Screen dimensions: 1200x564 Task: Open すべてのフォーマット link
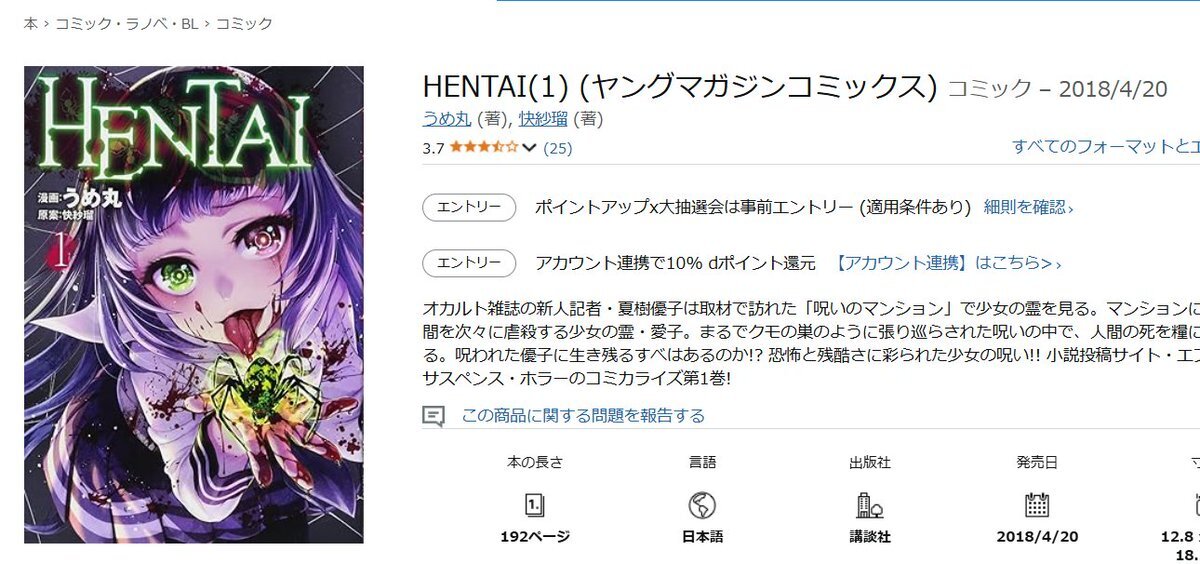coord(1105,146)
